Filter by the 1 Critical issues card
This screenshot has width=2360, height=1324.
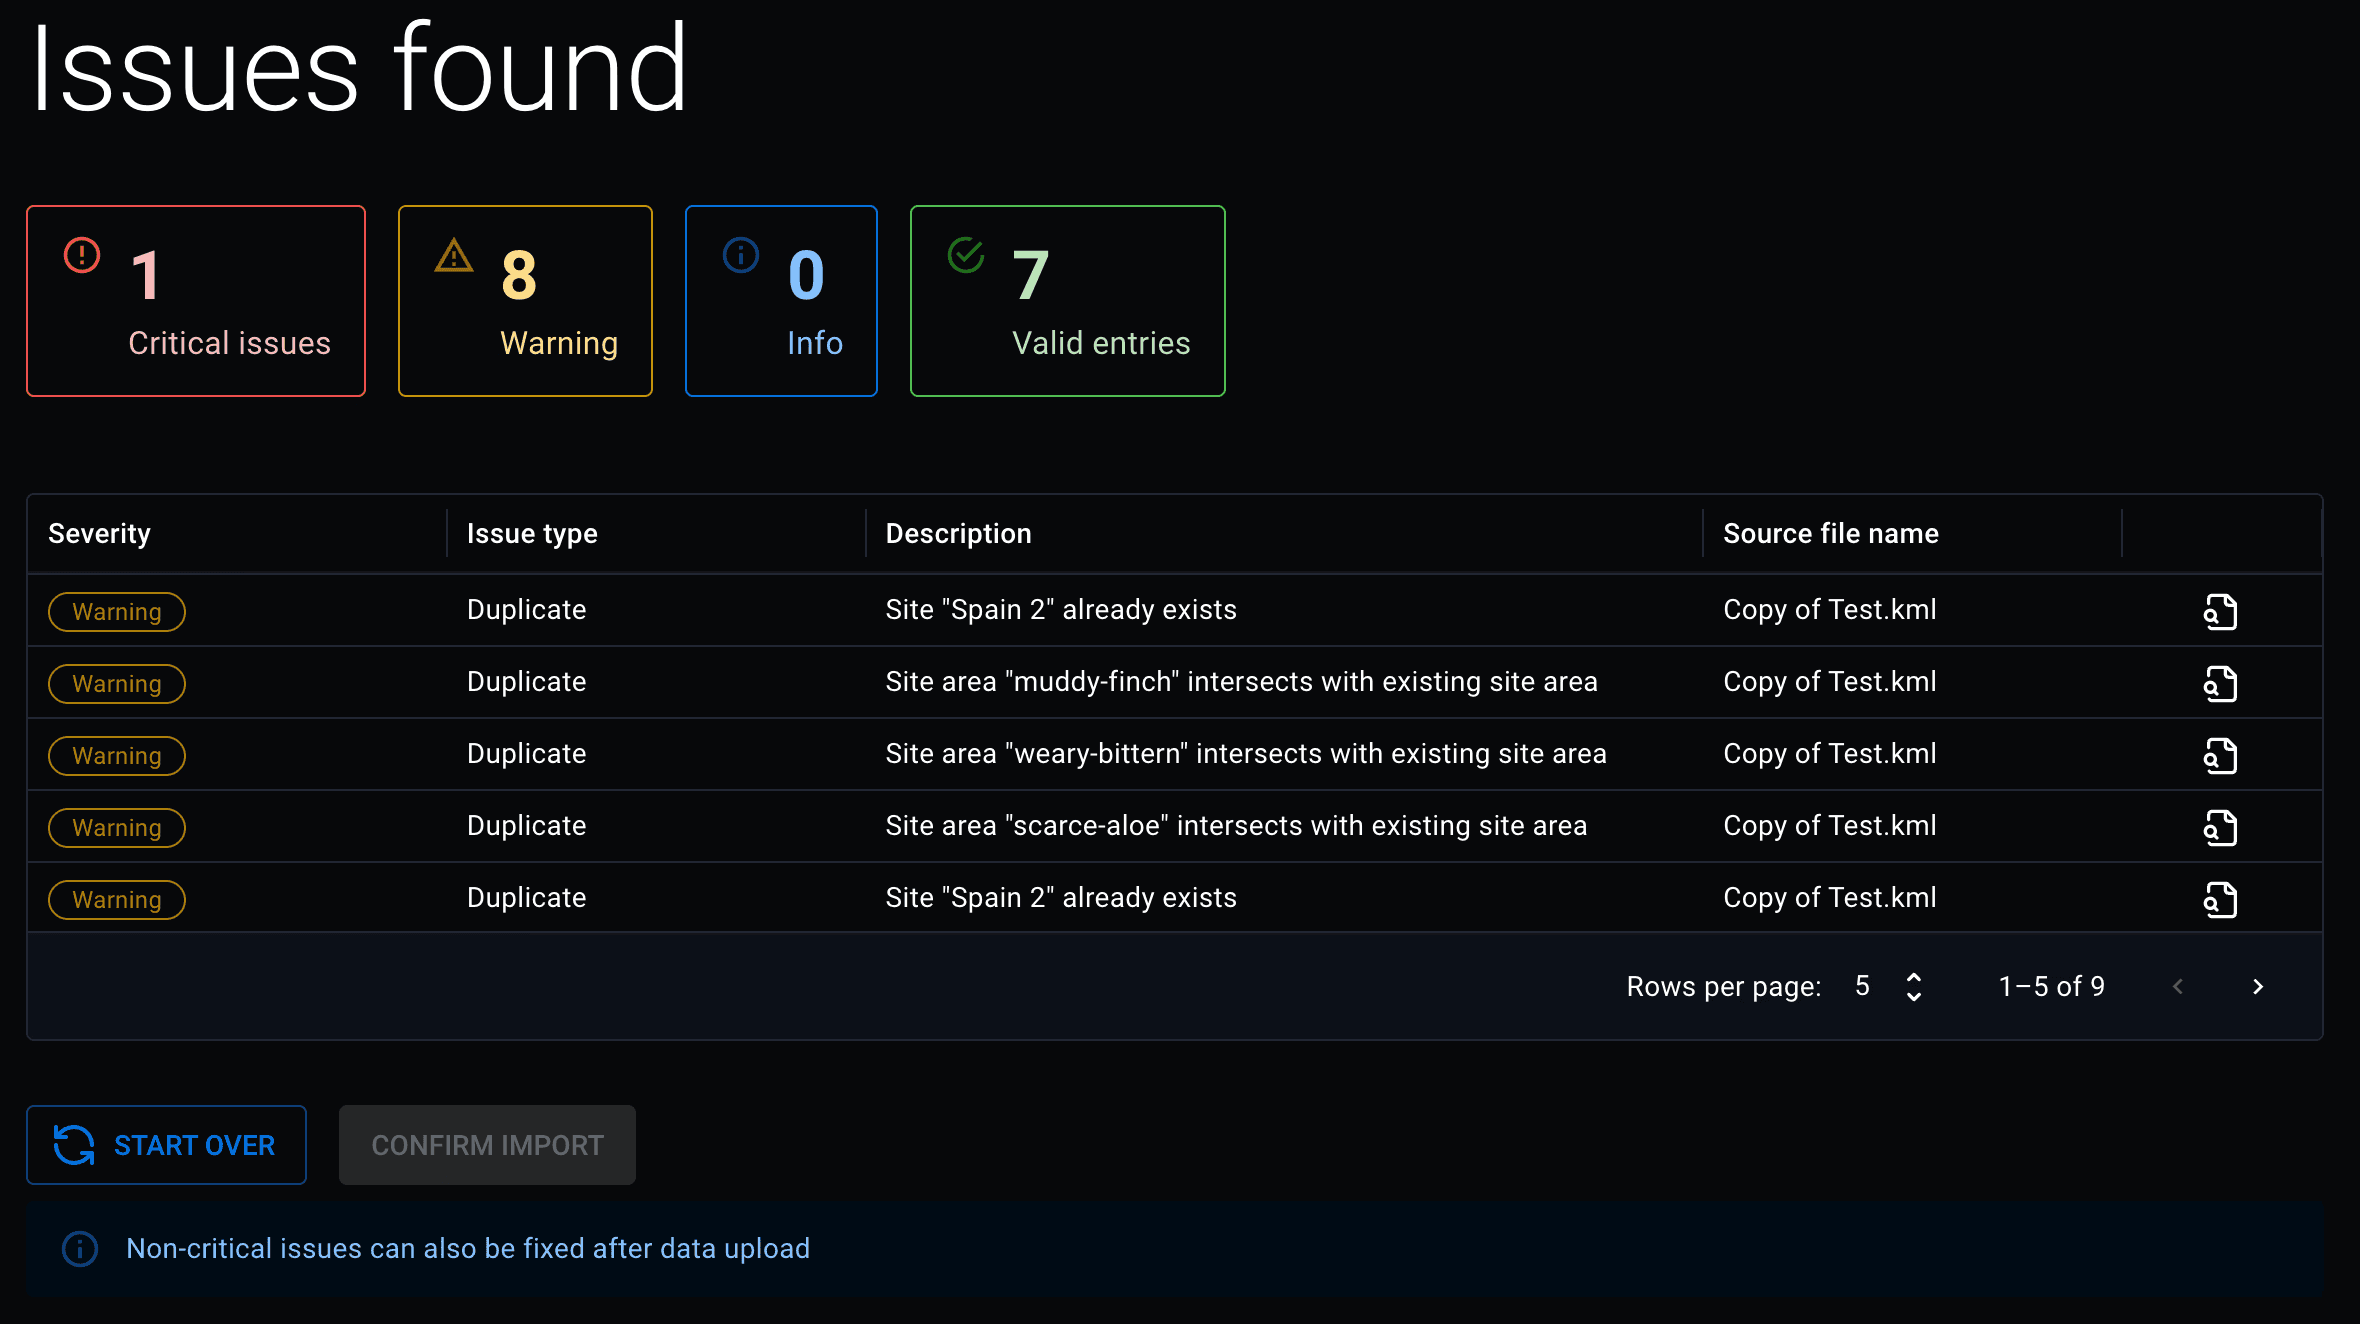pos(196,301)
